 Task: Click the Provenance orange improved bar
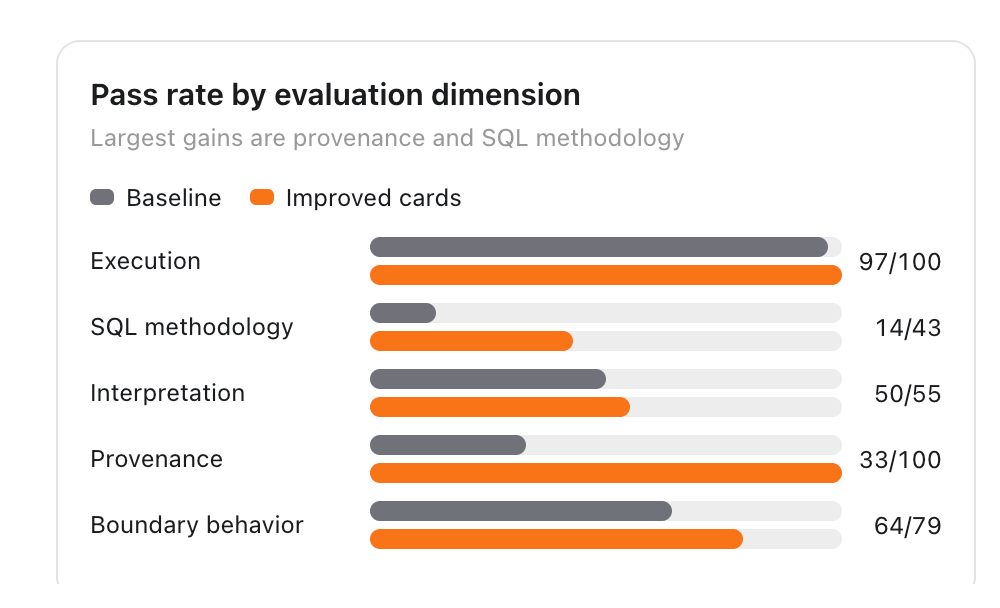tap(606, 473)
